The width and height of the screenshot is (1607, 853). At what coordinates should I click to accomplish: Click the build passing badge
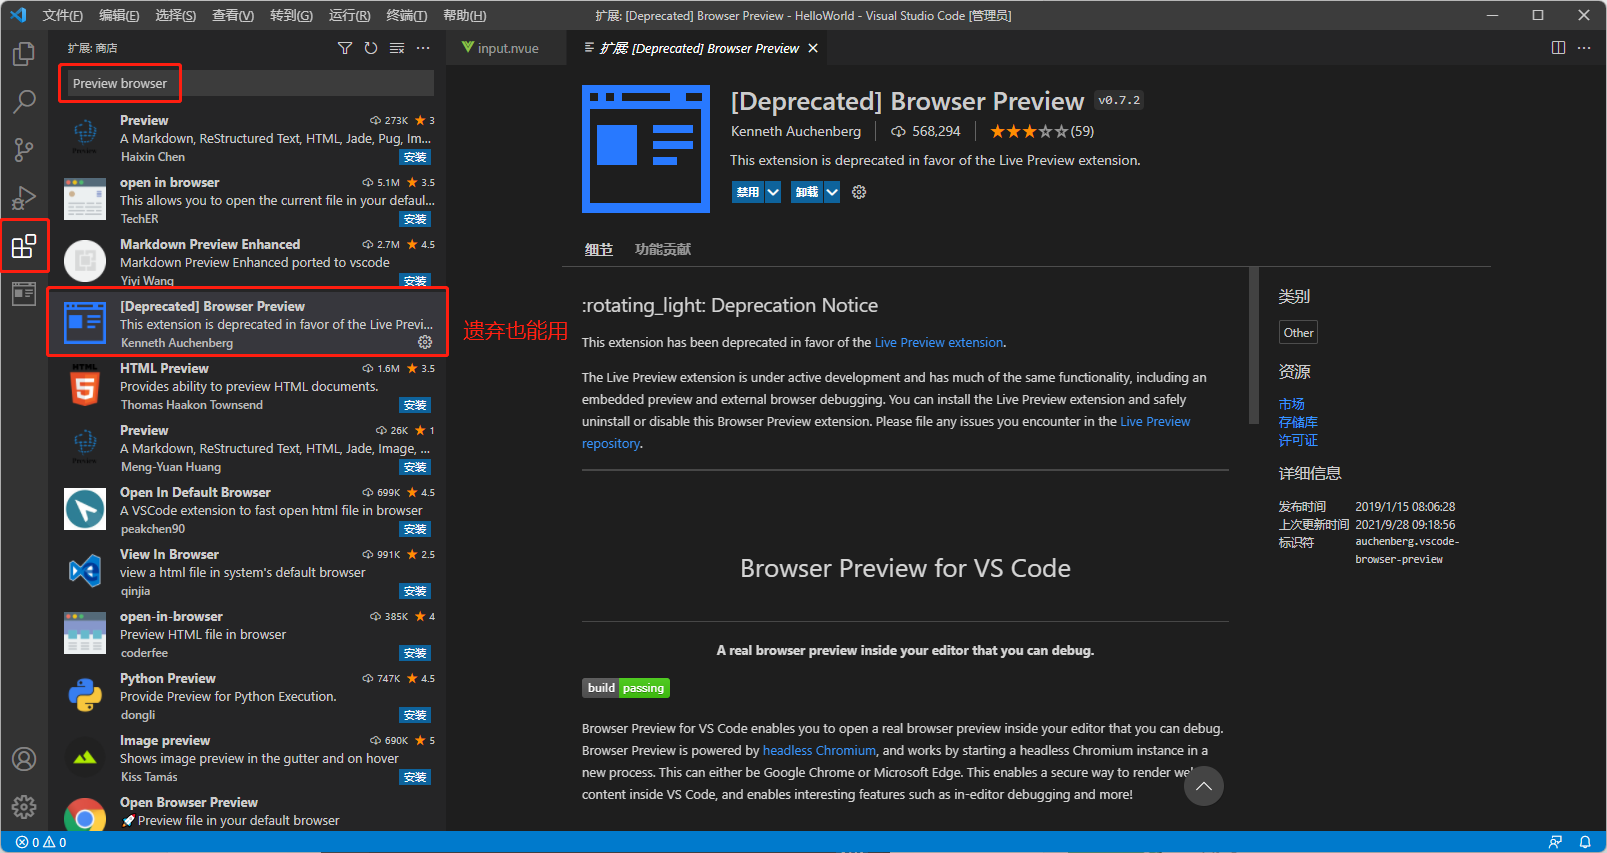click(x=626, y=688)
